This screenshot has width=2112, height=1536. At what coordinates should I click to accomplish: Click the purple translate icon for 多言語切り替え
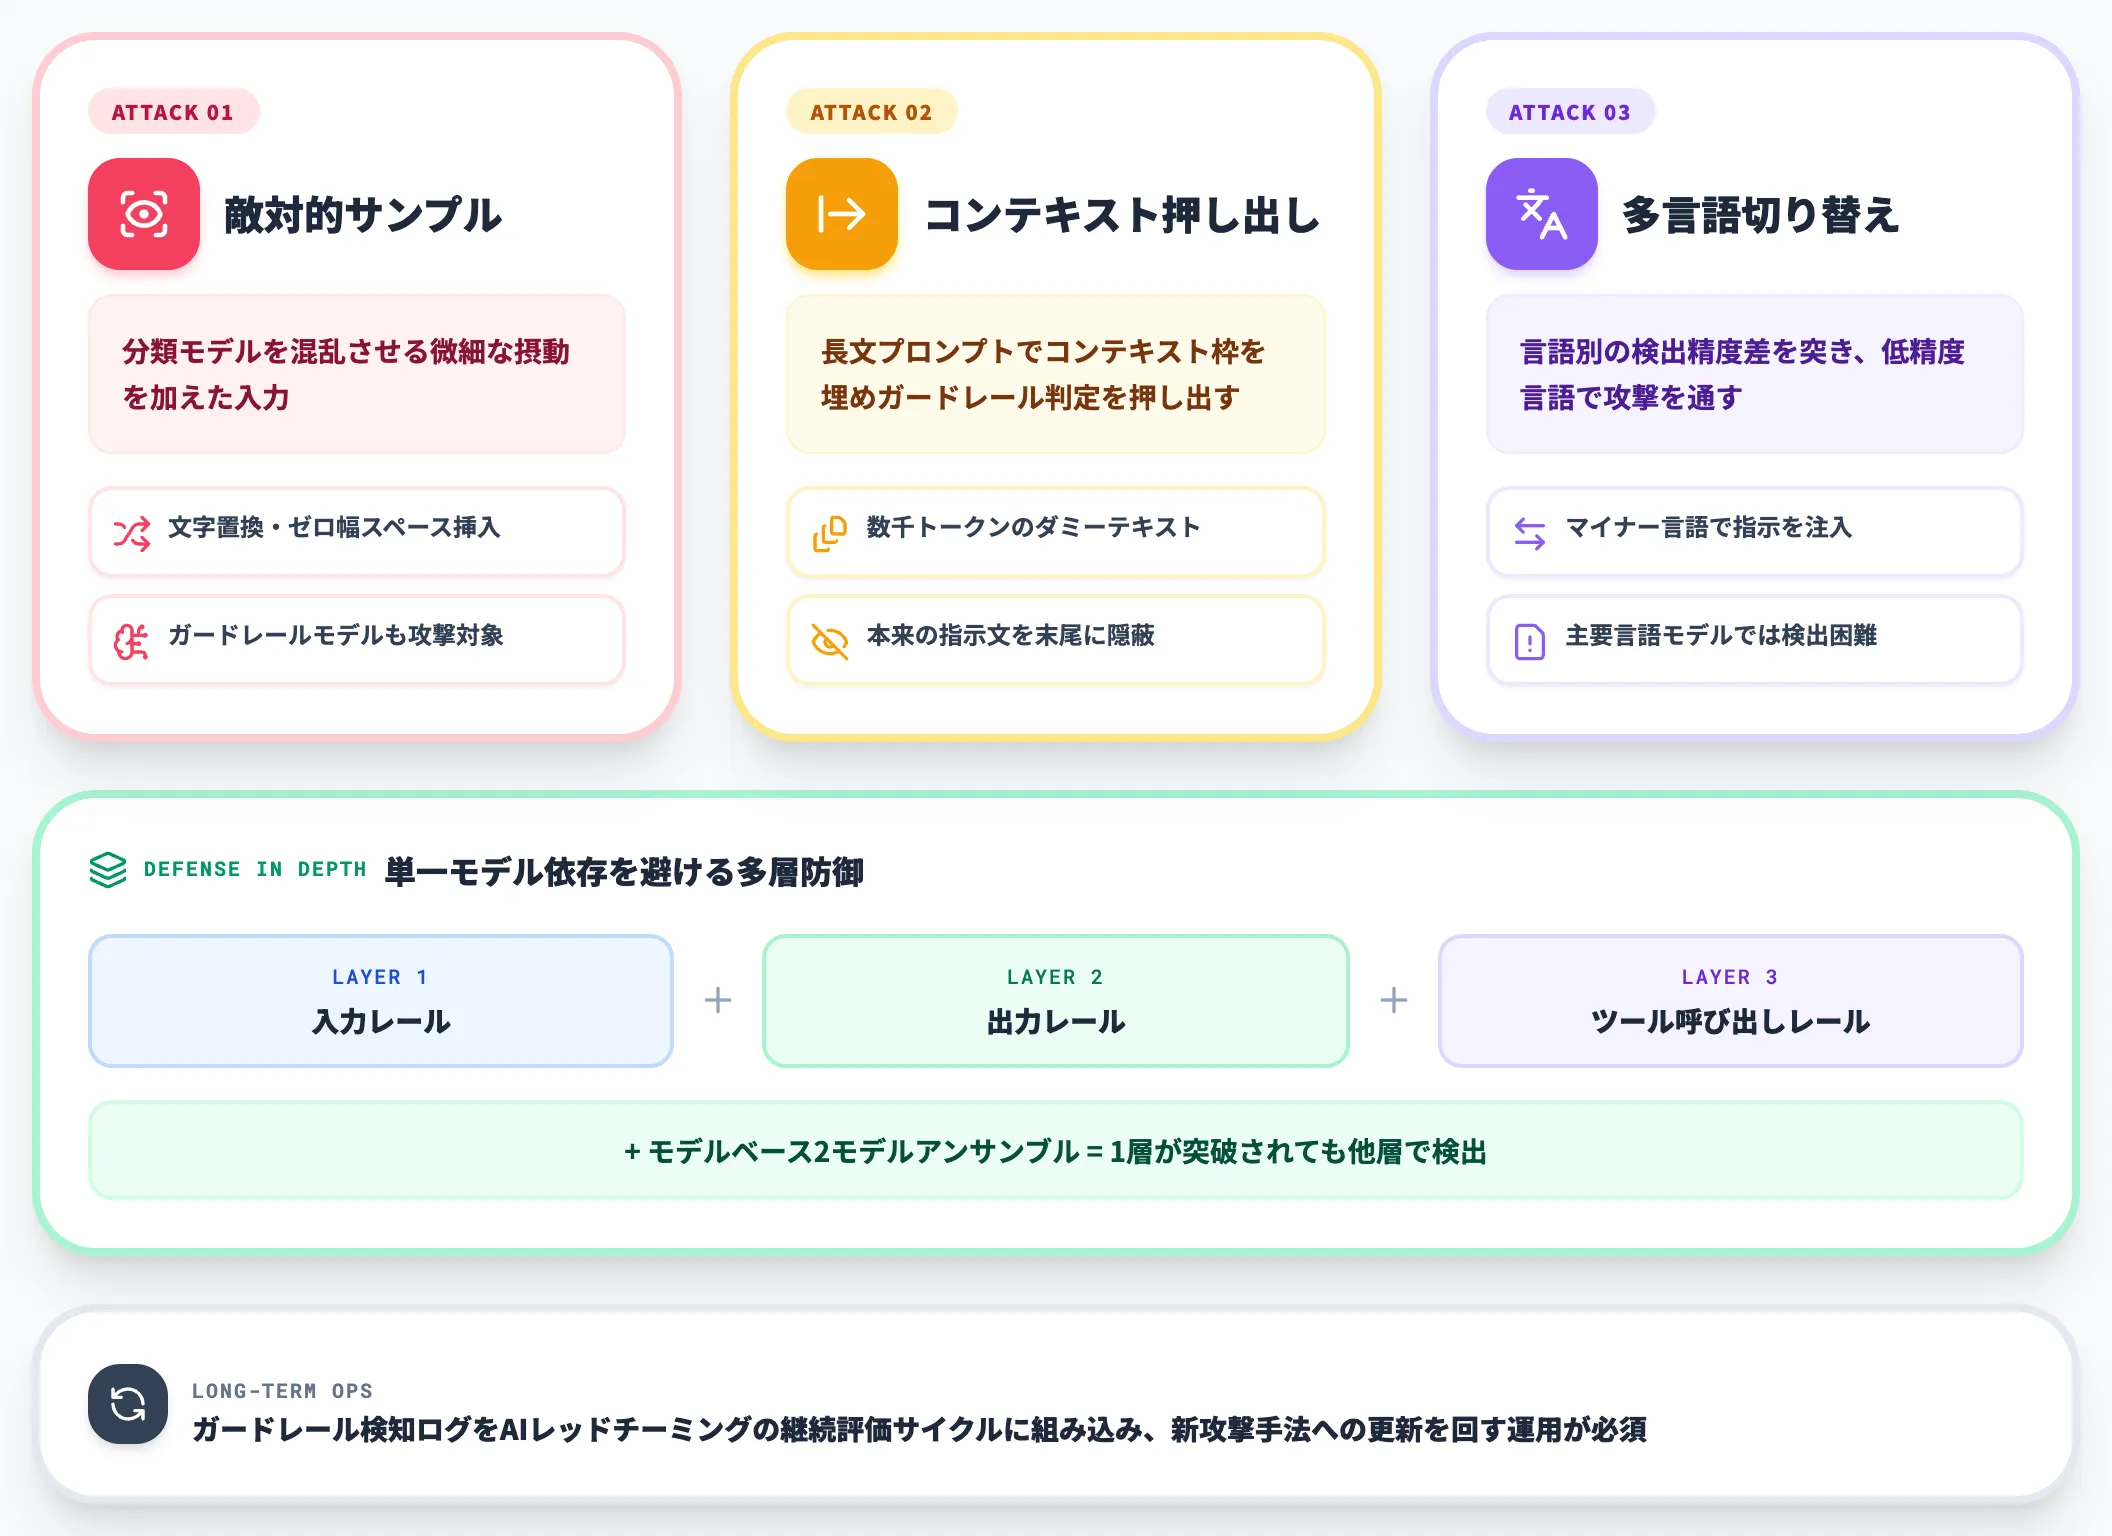[x=1542, y=214]
